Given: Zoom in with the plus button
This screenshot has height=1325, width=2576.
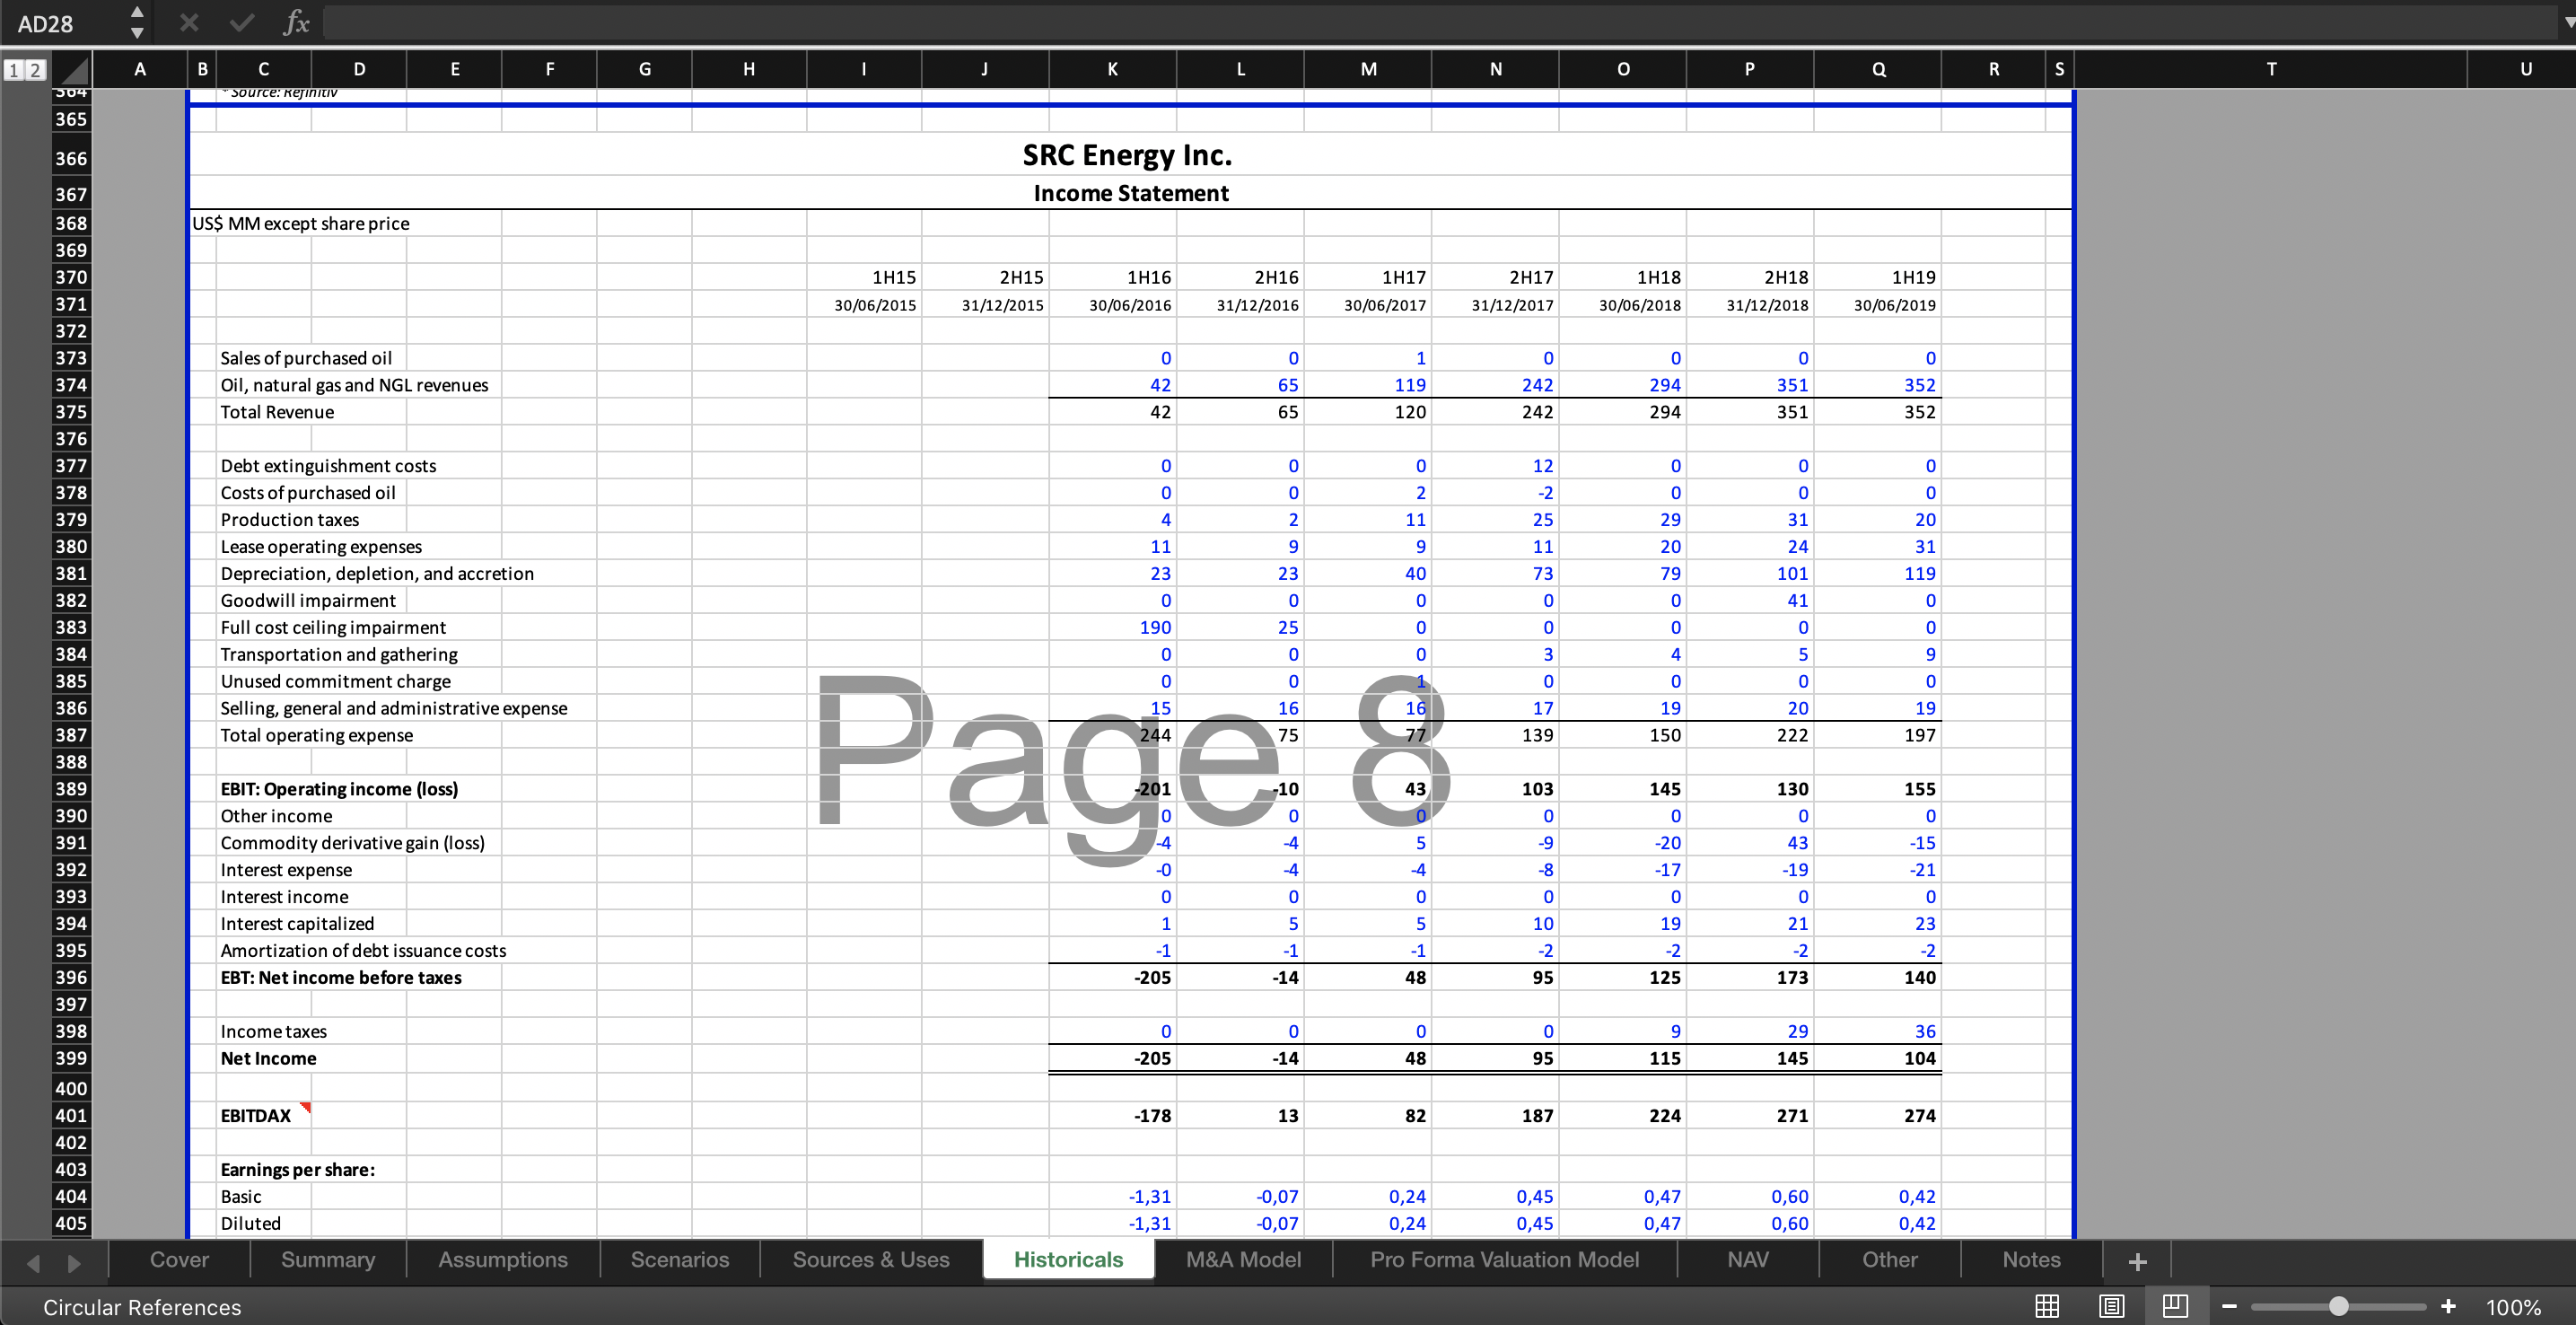Looking at the screenshot, I should [2448, 1306].
